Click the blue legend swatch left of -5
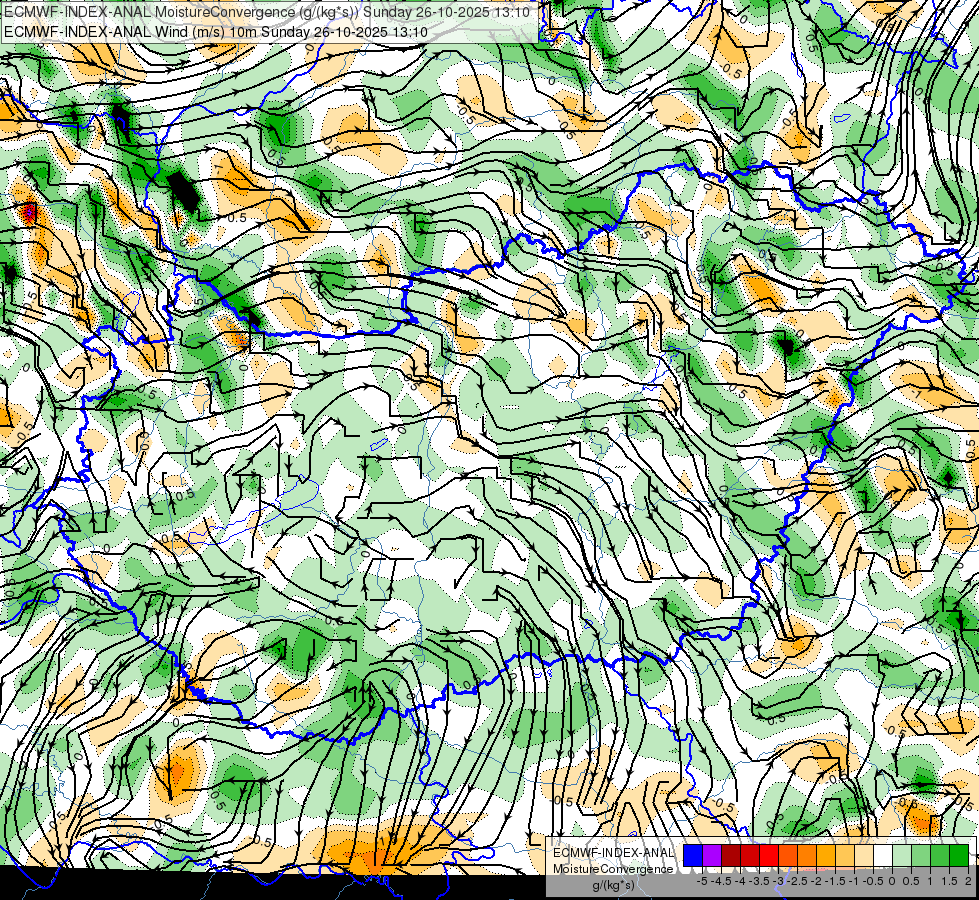This screenshot has width=979, height=900. 693,856
